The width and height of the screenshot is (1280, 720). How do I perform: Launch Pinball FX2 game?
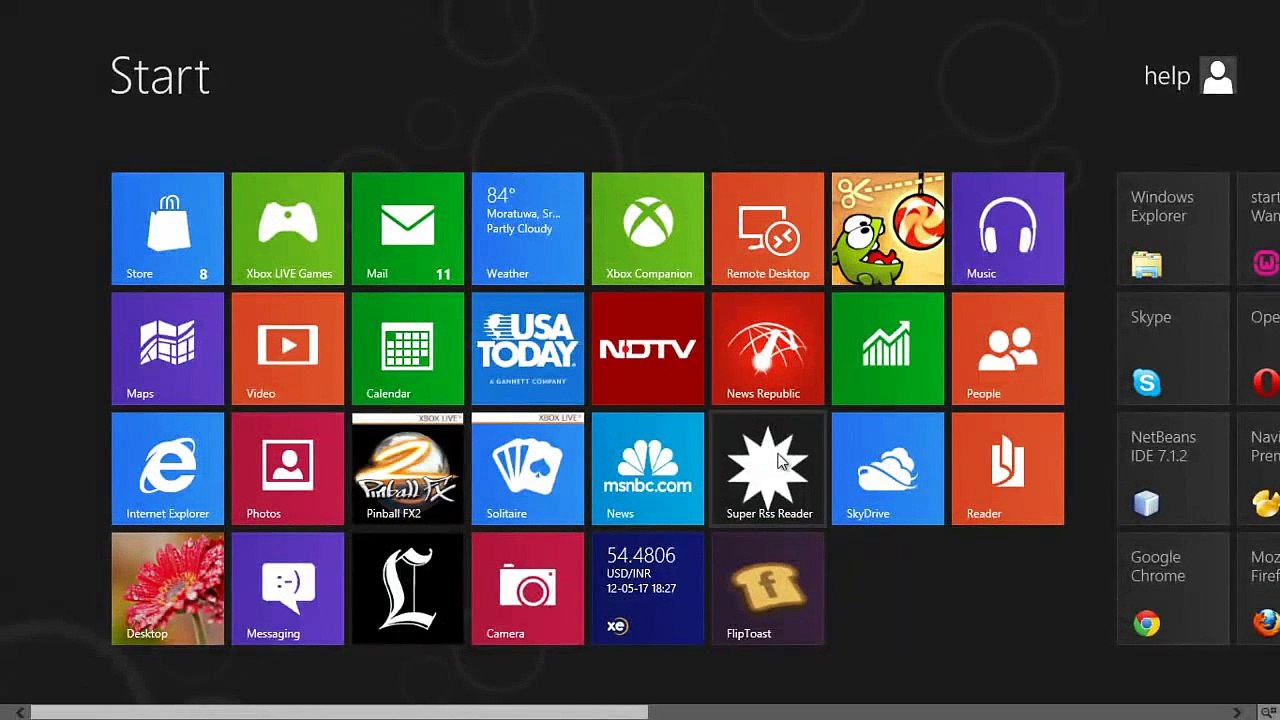[407, 469]
